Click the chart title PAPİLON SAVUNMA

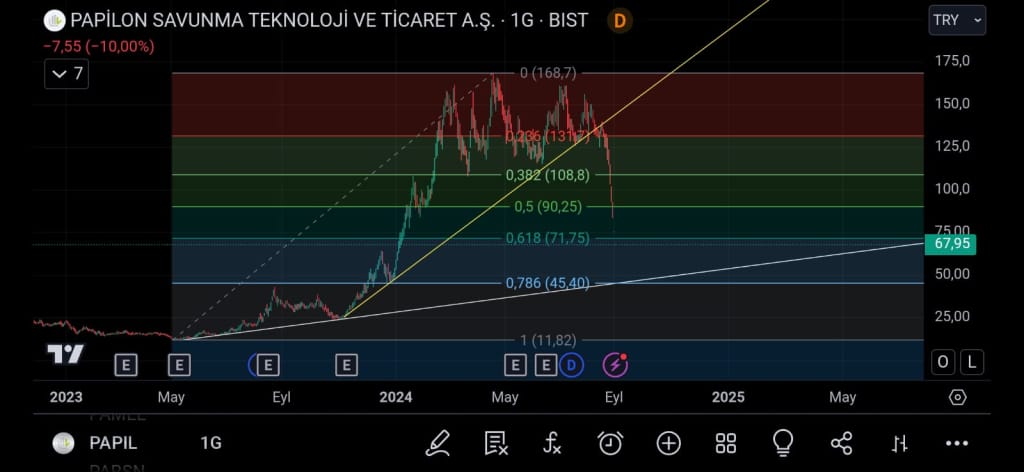pyautogui.click(x=329, y=20)
